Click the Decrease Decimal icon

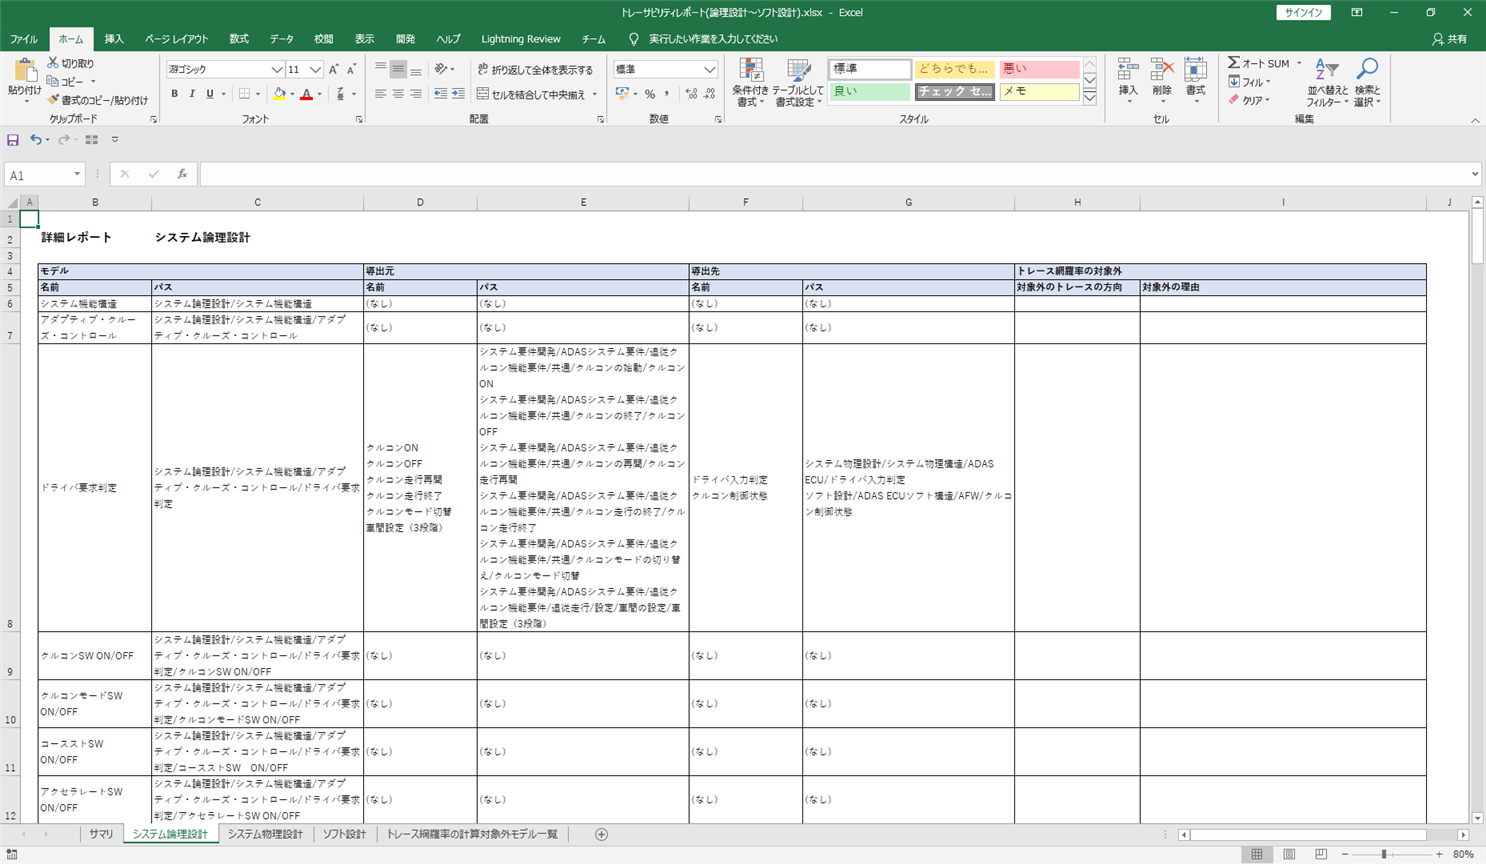point(709,94)
